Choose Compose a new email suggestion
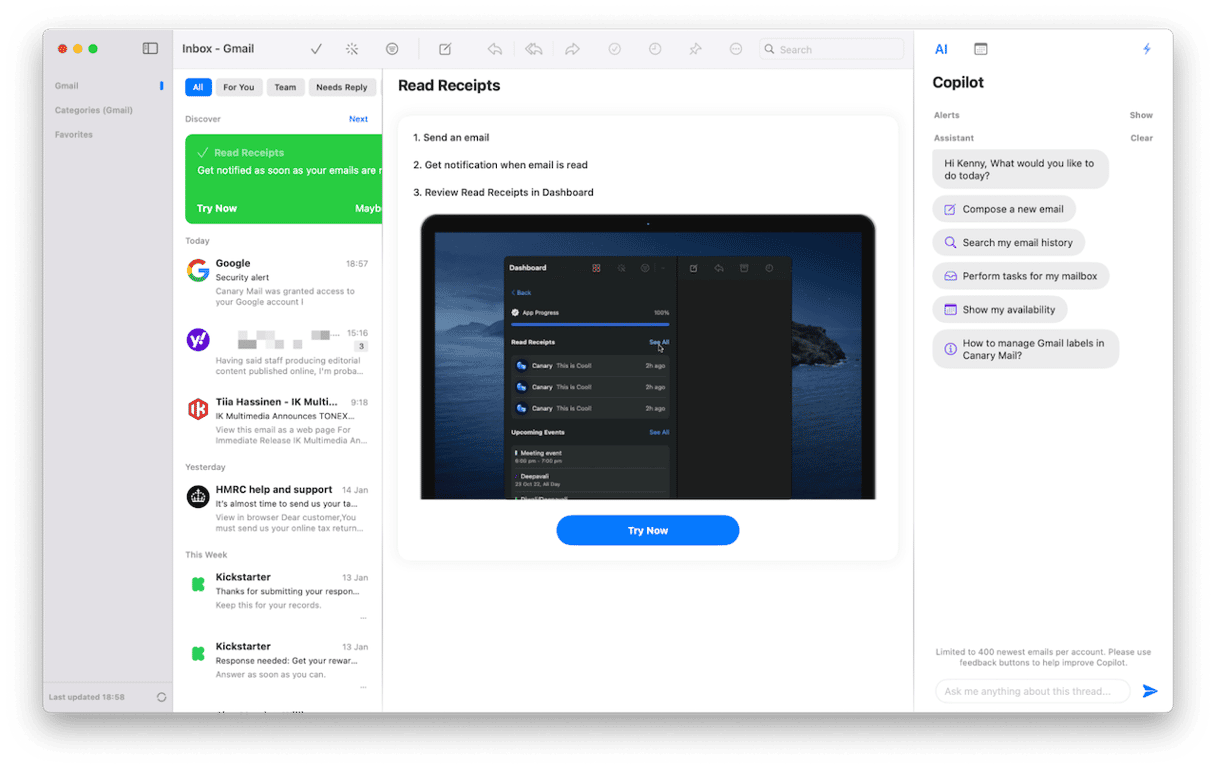 [1004, 209]
